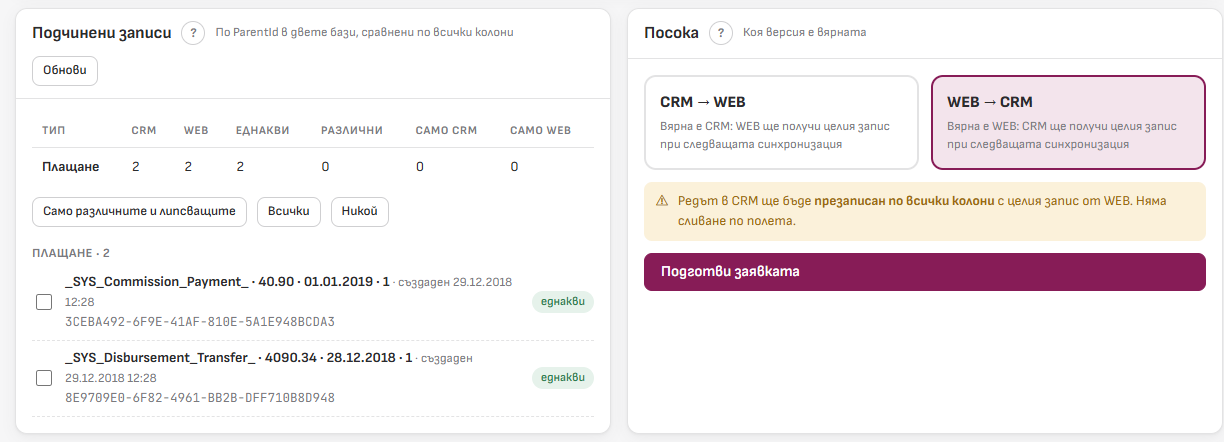Tick checkbox for _SYS_Disbursement_Transfer_ record

pos(44,378)
